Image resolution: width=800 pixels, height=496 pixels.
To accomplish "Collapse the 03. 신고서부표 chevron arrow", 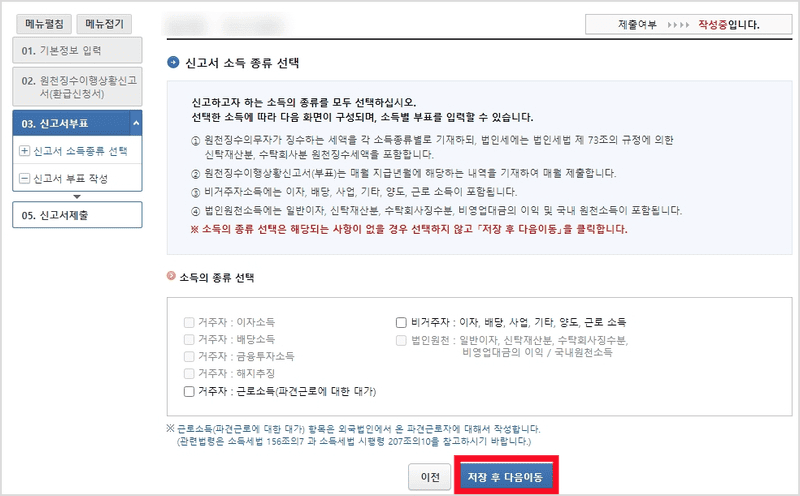I will (x=136, y=123).
